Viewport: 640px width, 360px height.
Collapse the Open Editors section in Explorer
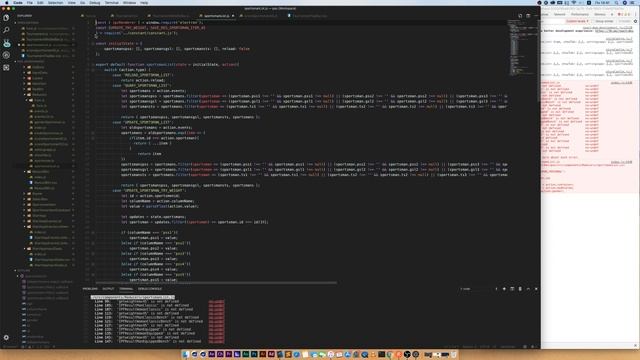(28, 23)
